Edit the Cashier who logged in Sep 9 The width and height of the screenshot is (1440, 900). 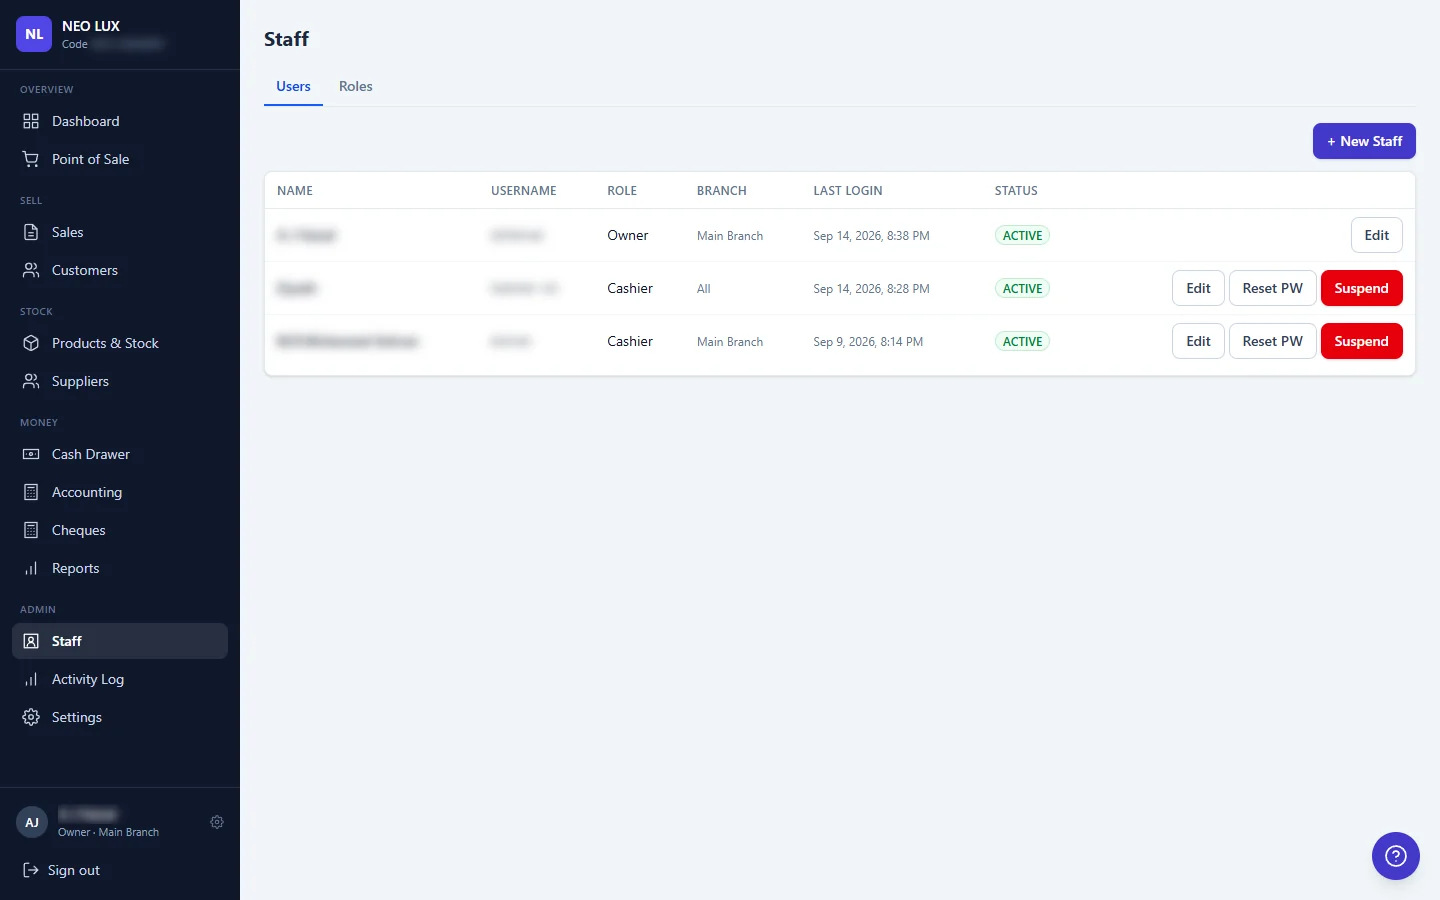[1198, 341]
